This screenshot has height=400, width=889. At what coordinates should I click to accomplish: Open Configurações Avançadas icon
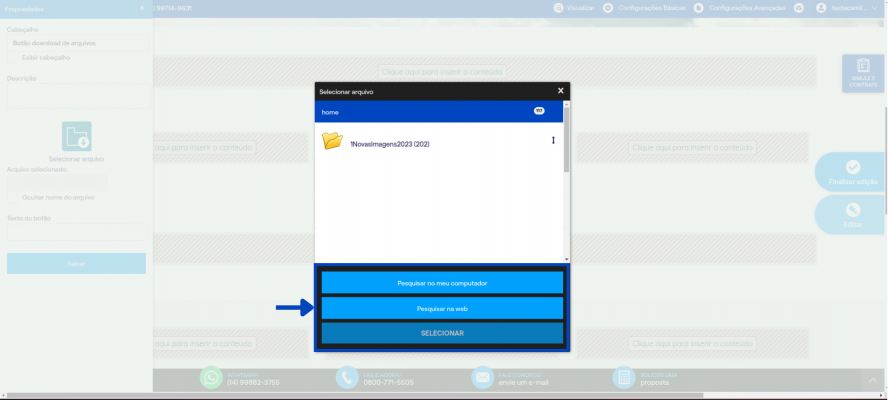(x=698, y=8)
